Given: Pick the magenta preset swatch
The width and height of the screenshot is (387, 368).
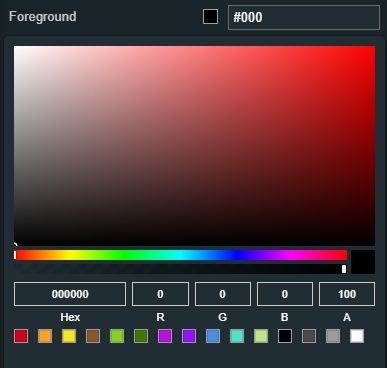Looking at the screenshot, I should (x=165, y=336).
